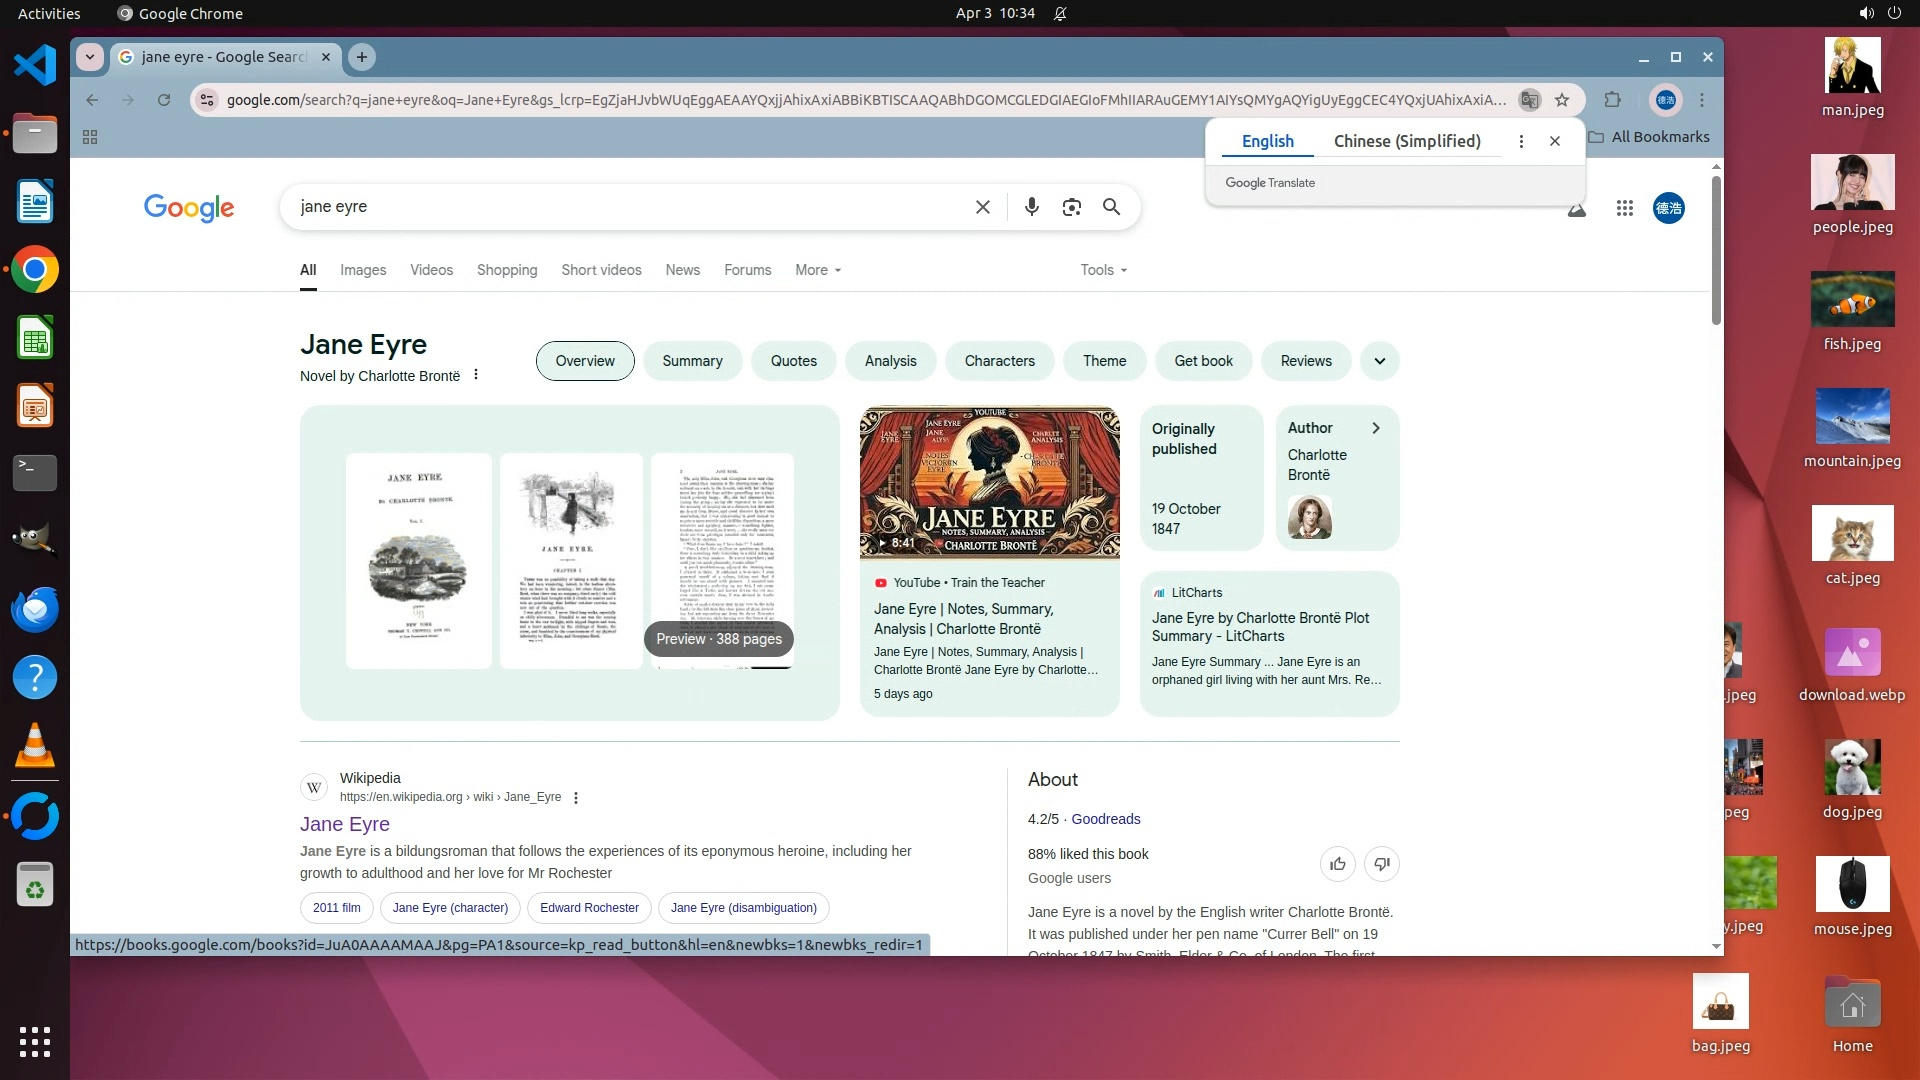Click the voice search microphone icon
Image resolution: width=1920 pixels, height=1080 pixels.
click(1031, 207)
